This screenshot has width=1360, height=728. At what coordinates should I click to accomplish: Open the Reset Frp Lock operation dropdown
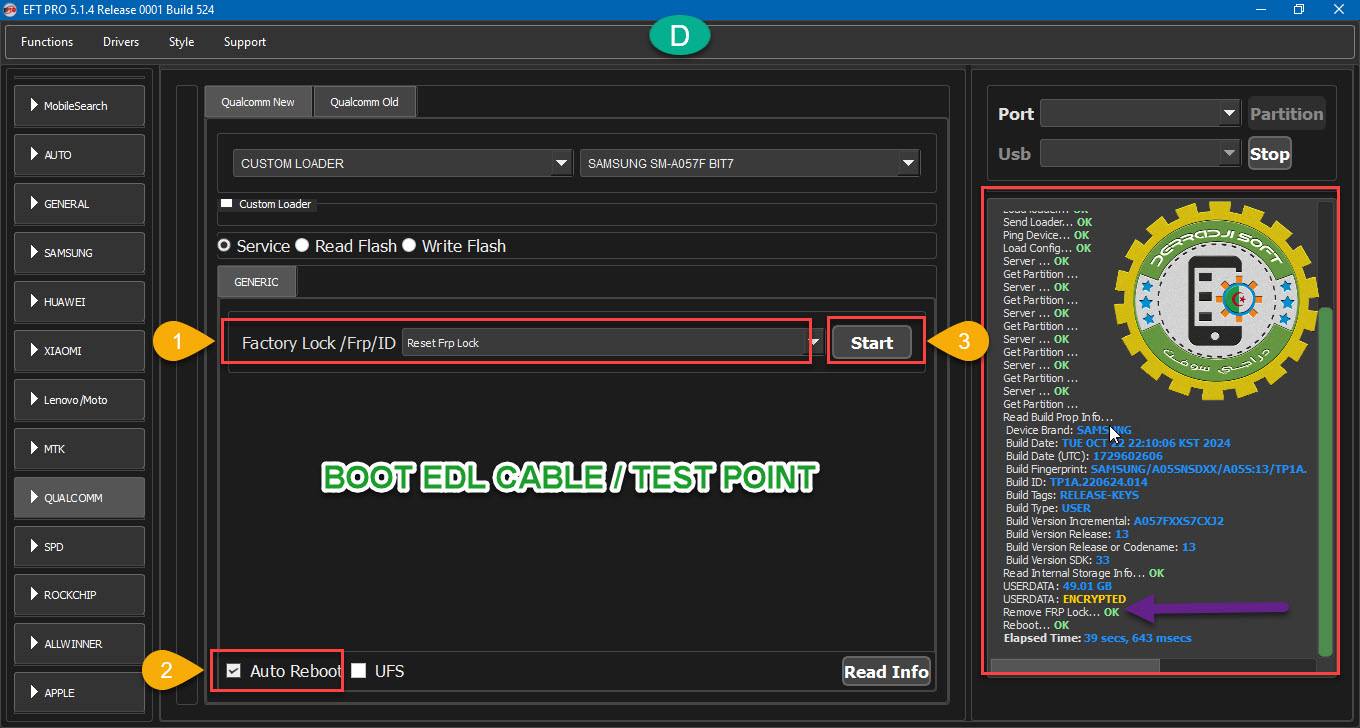[613, 343]
